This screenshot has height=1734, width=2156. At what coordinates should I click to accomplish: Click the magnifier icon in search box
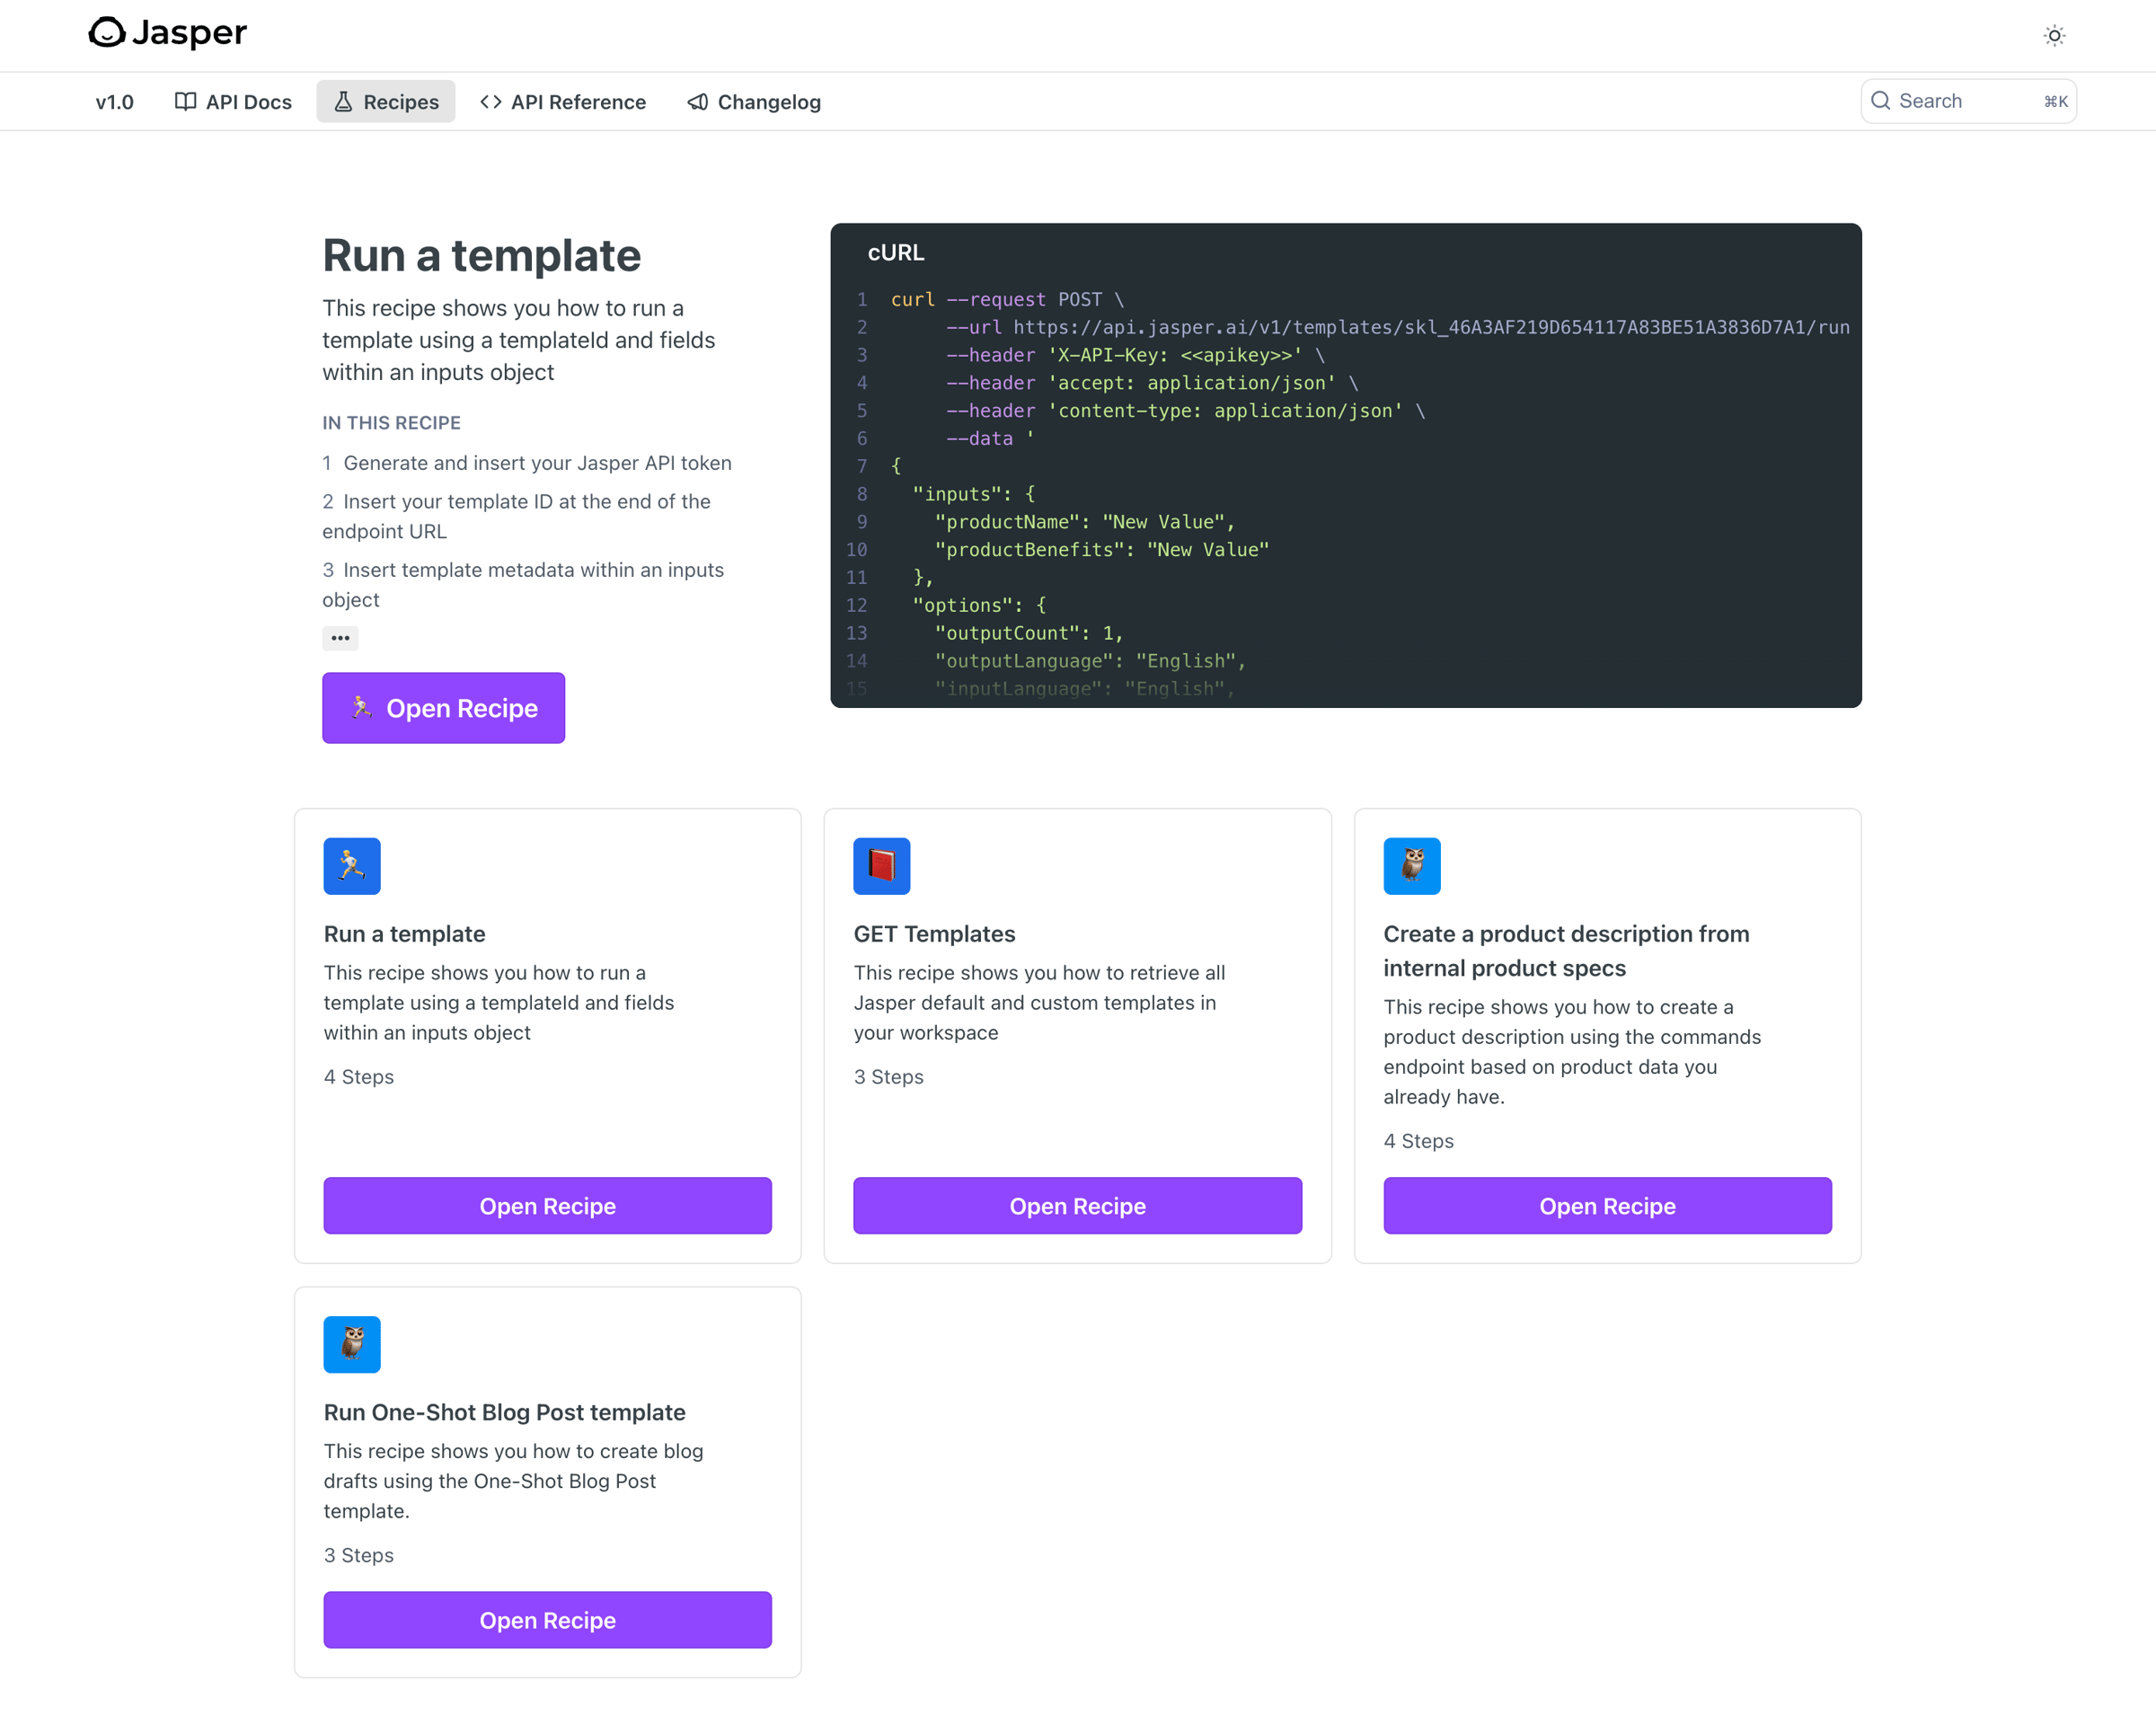click(x=1881, y=101)
